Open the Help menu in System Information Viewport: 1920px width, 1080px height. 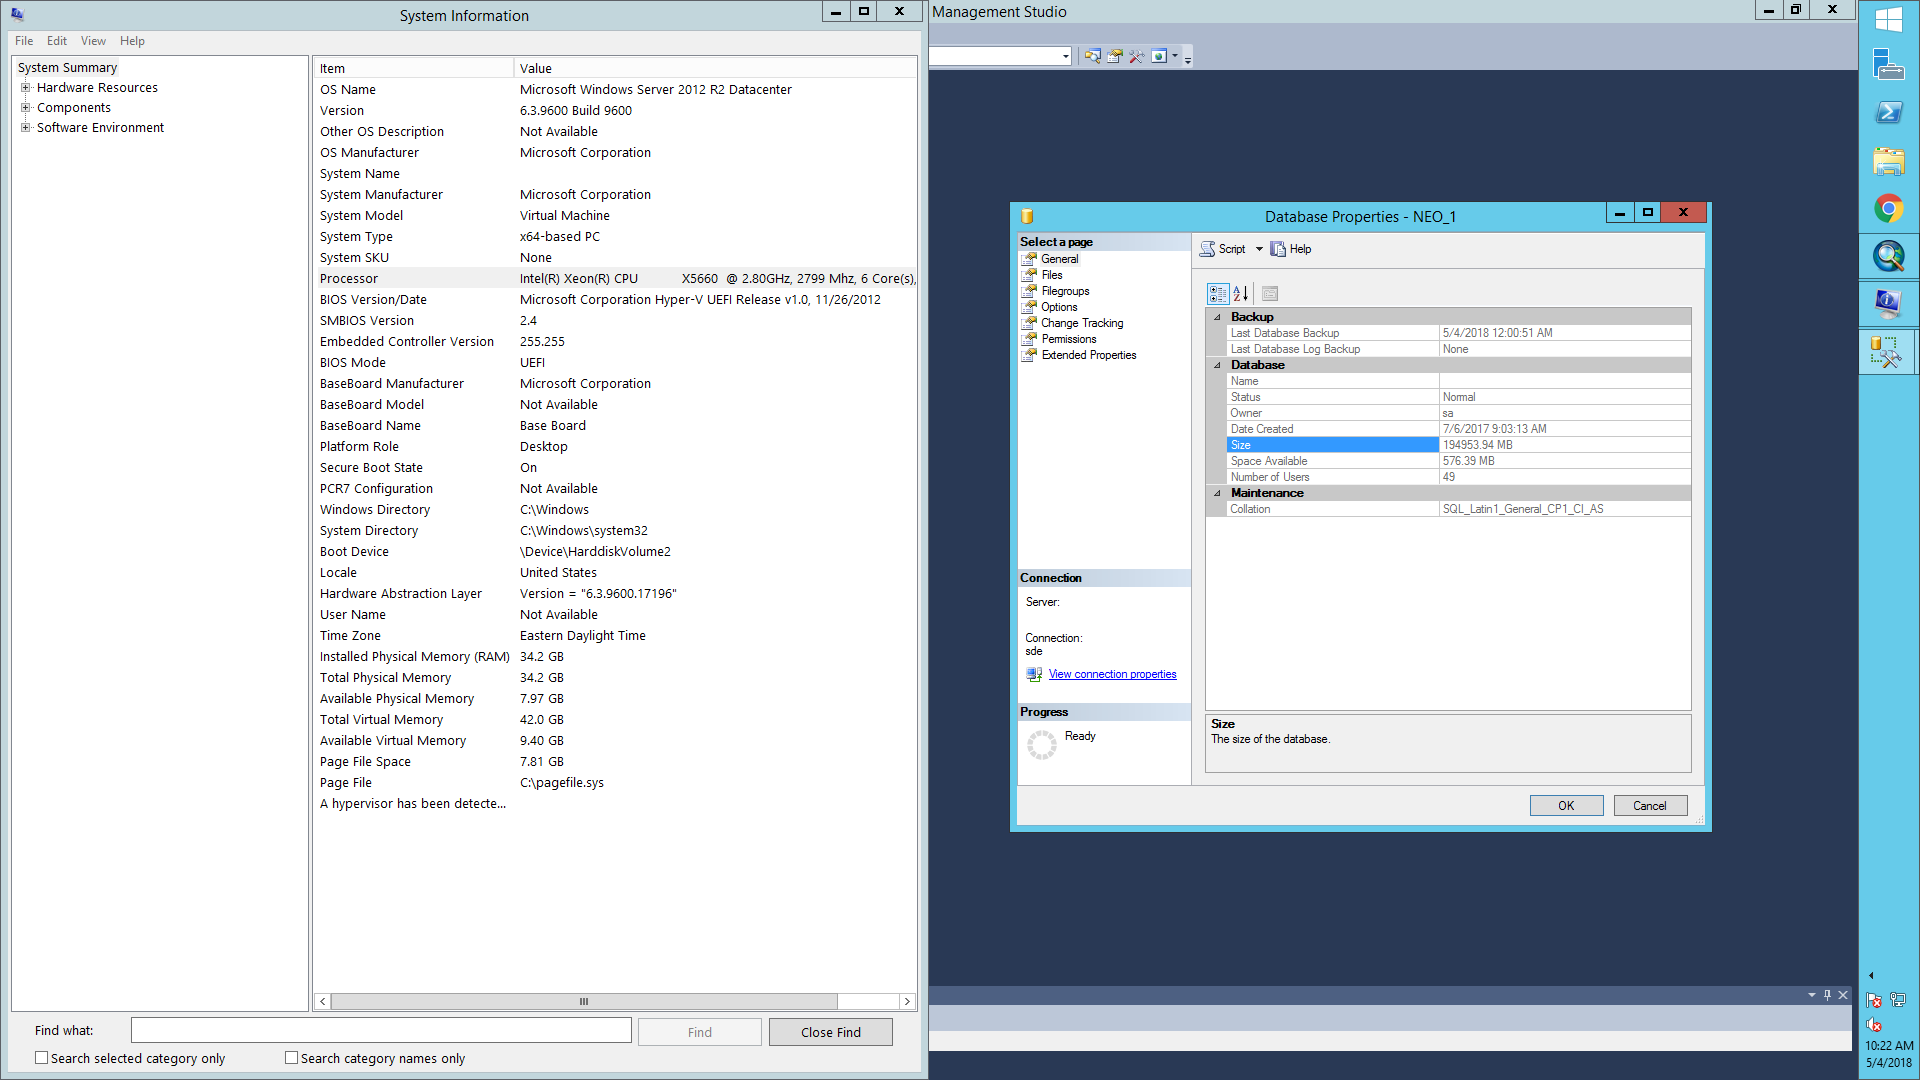coord(132,41)
